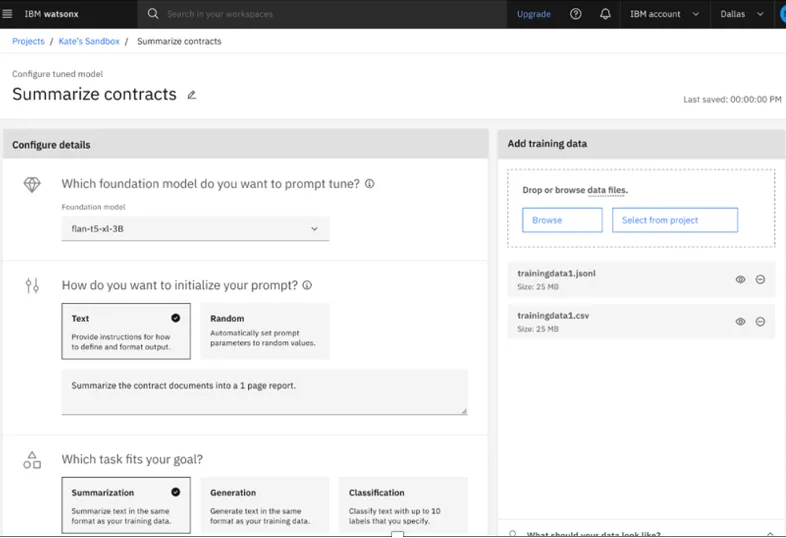786x538 pixels.
Task: Show info for foundation model question
Action: [369, 184]
